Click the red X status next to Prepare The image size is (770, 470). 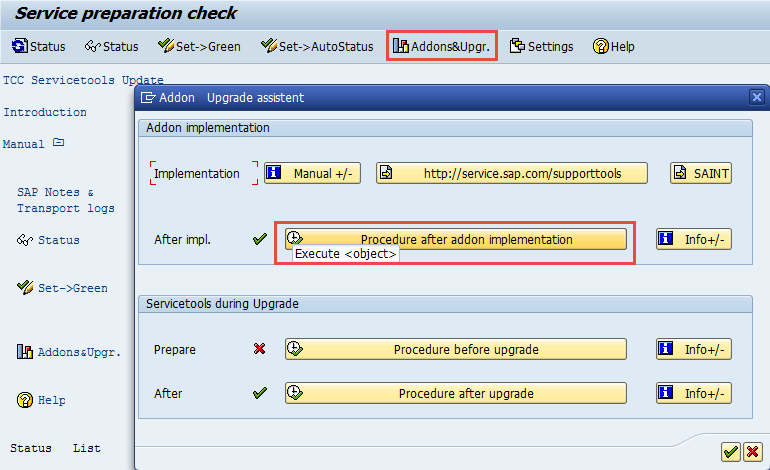coord(259,349)
